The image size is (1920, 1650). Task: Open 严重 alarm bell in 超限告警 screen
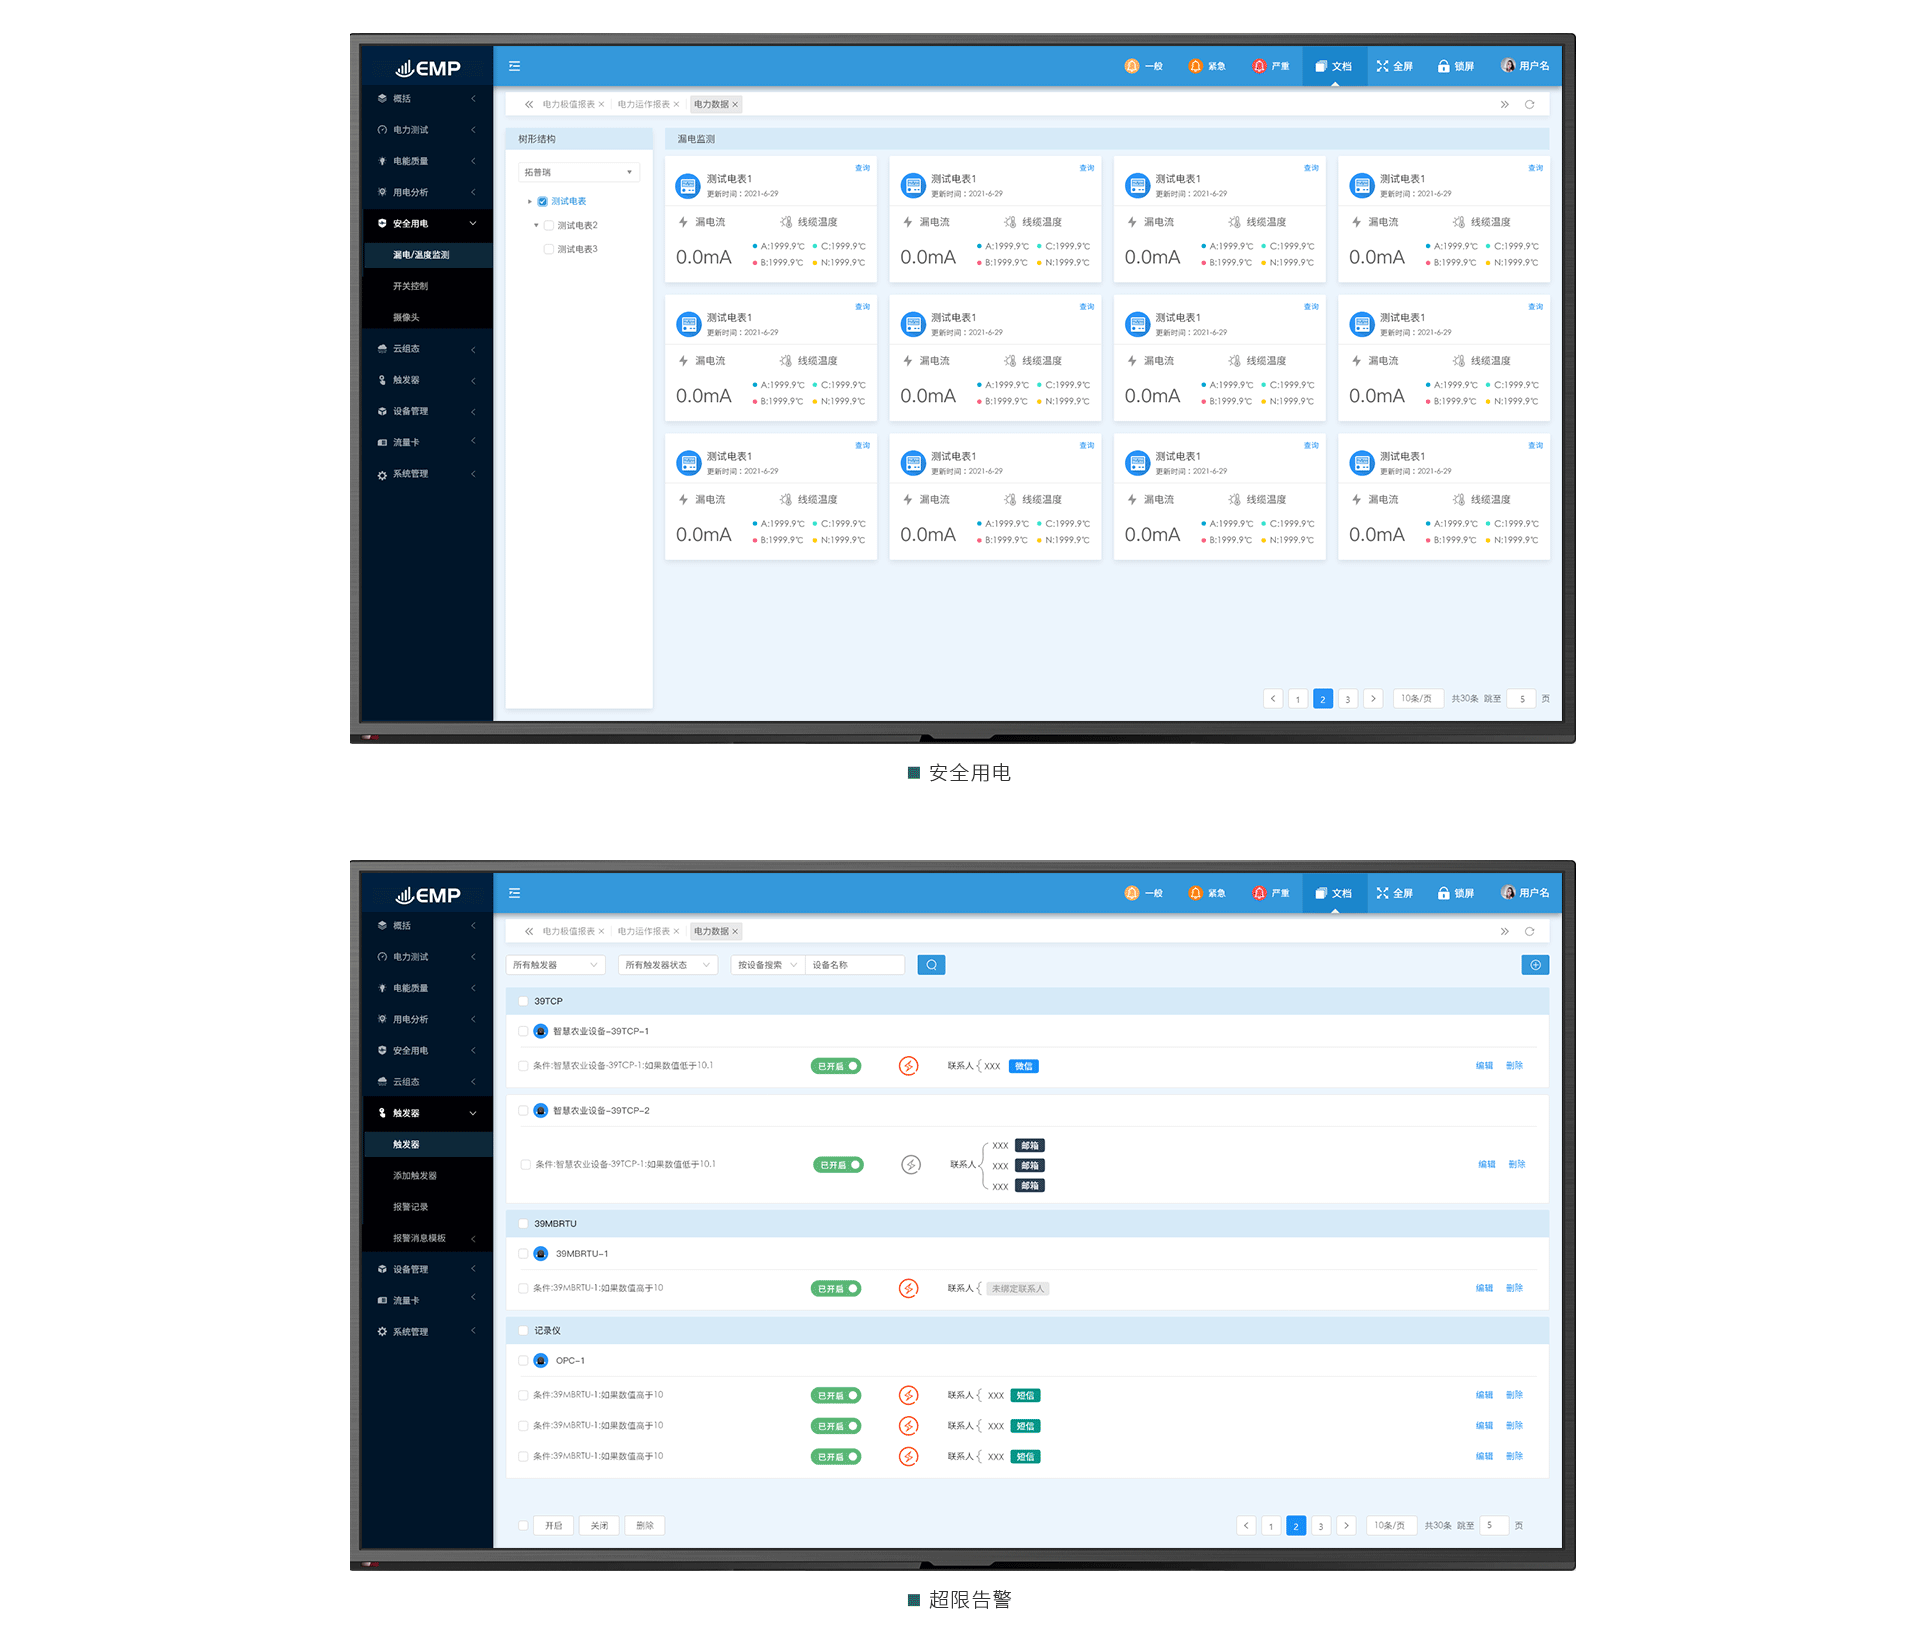1259,893
